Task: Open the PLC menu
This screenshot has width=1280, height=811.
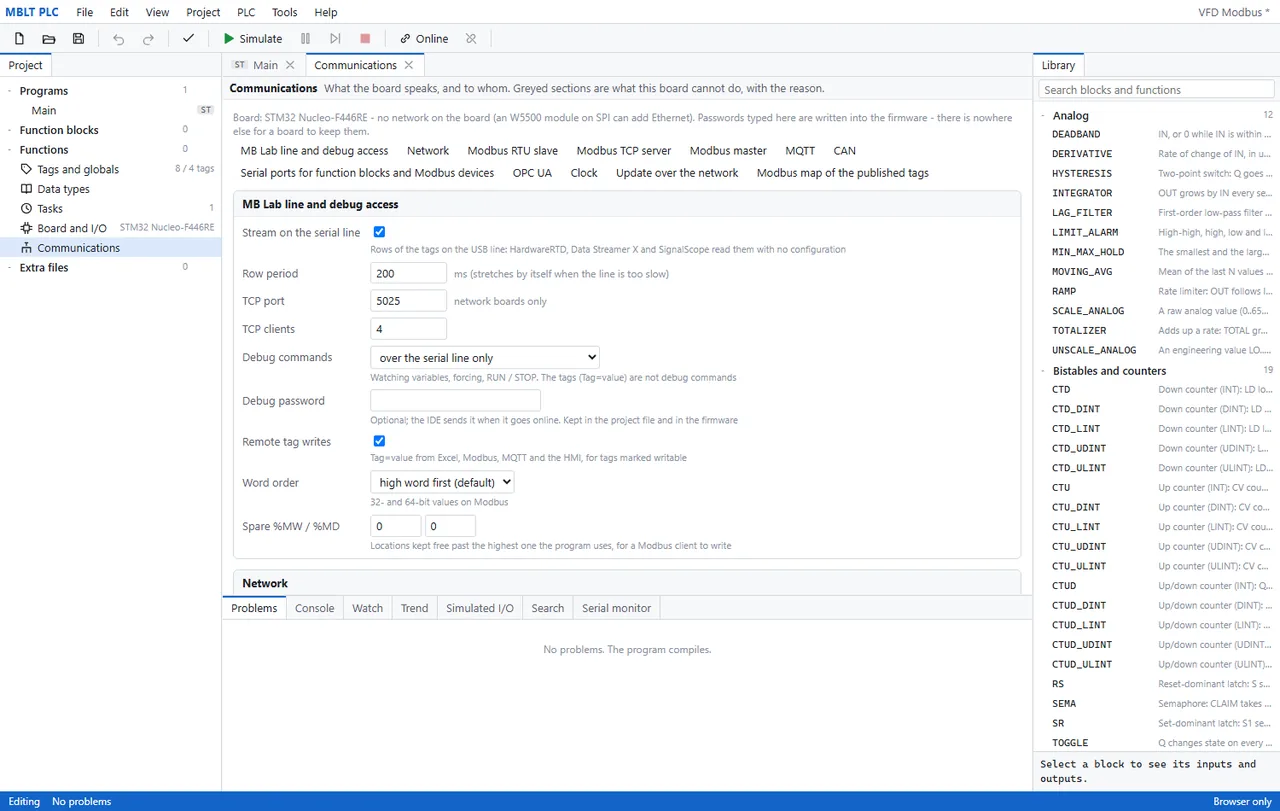Action: (246, 12)
